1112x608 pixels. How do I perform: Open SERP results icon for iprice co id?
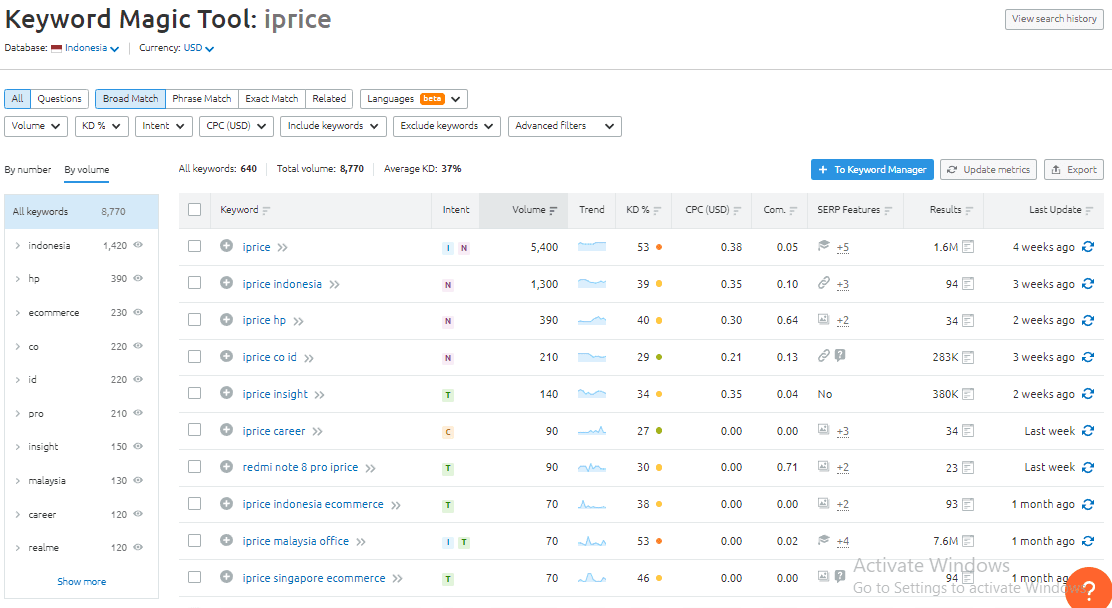[x=968, y=357]
